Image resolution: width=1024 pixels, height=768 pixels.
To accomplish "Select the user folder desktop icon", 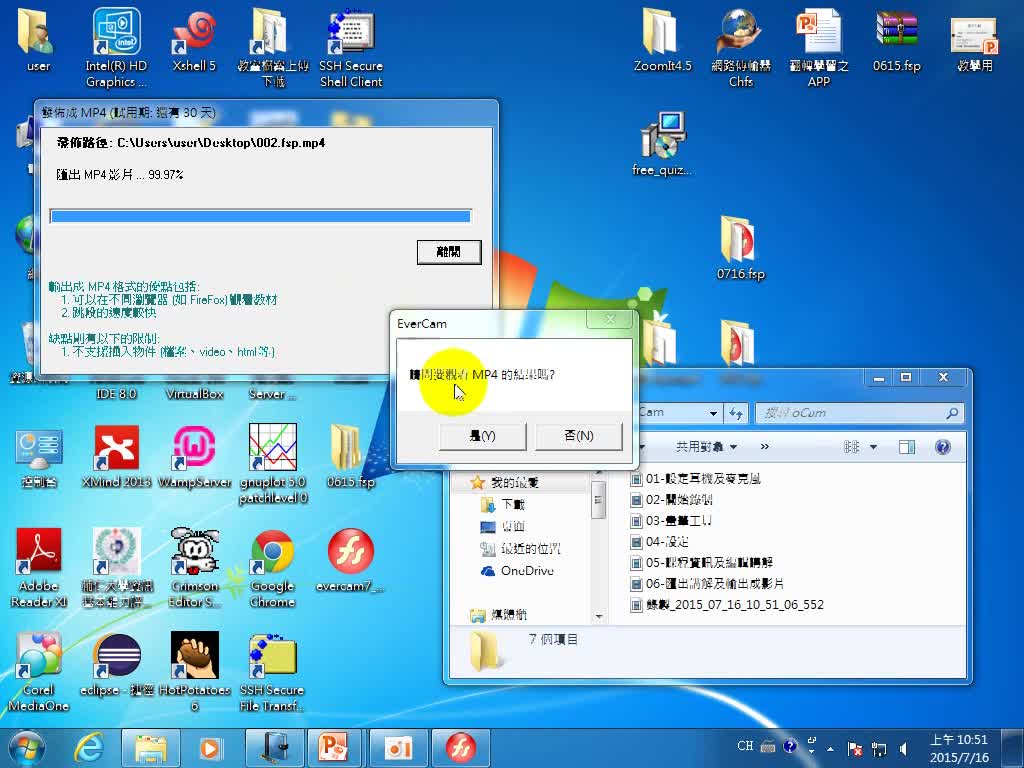I will [39, 41].
